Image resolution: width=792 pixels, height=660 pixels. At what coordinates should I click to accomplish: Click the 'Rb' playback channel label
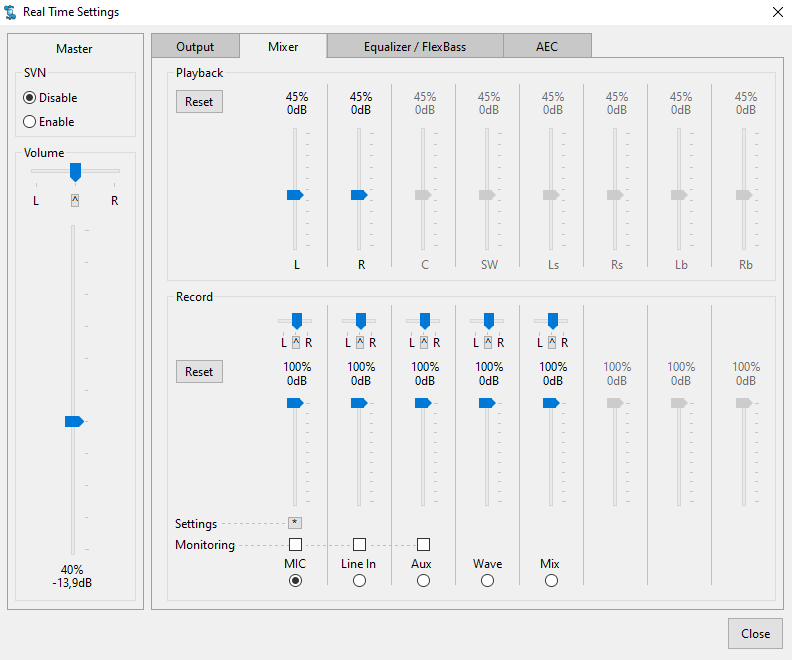click(x=746, y=265)
